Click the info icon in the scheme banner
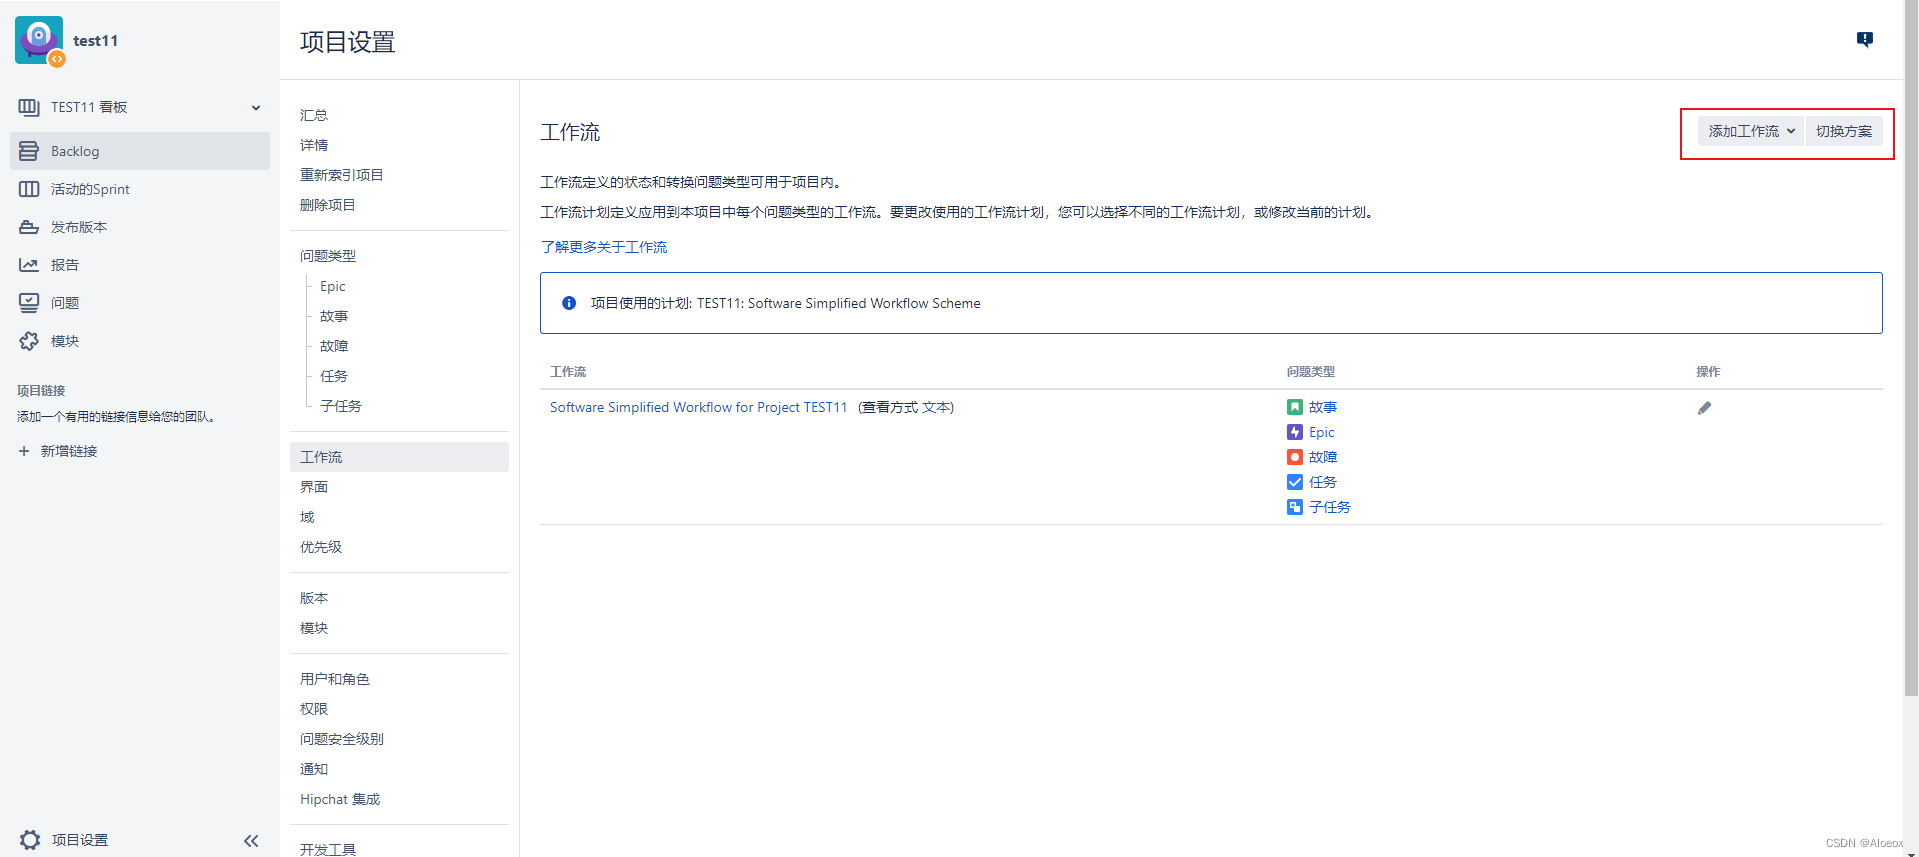The image size is (1919, 857). click(569, 303)
